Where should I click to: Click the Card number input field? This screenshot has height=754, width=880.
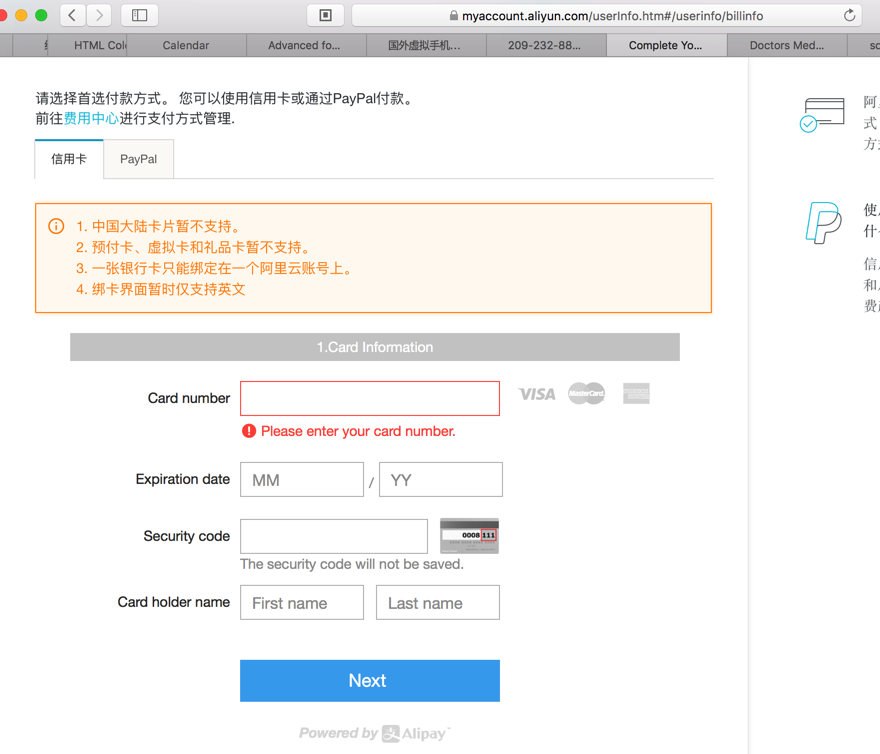pos(370,398)
